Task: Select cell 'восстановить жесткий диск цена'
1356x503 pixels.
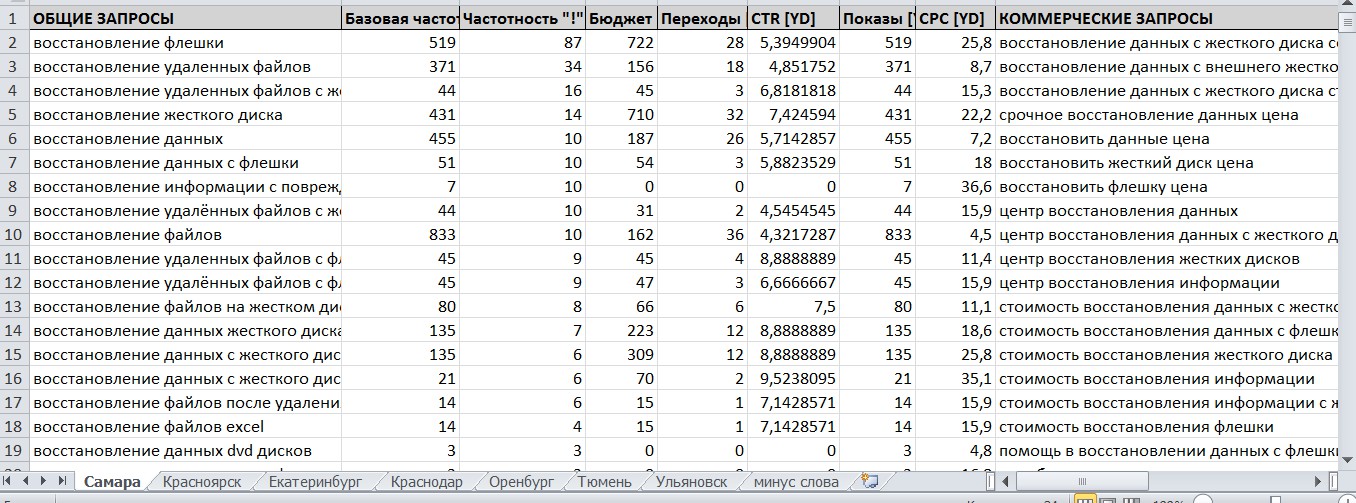Action: coord(1168,162)
